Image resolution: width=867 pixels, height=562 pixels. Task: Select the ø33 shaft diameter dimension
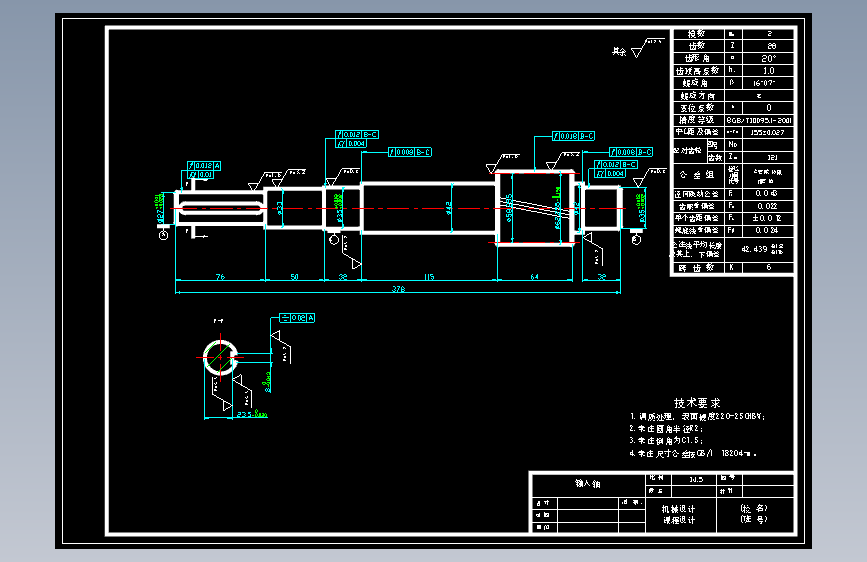[280, 208]
